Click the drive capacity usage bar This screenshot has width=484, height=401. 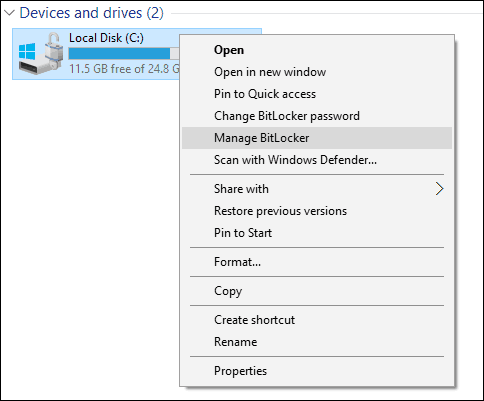pyautogui.click(x=124, y=53)
